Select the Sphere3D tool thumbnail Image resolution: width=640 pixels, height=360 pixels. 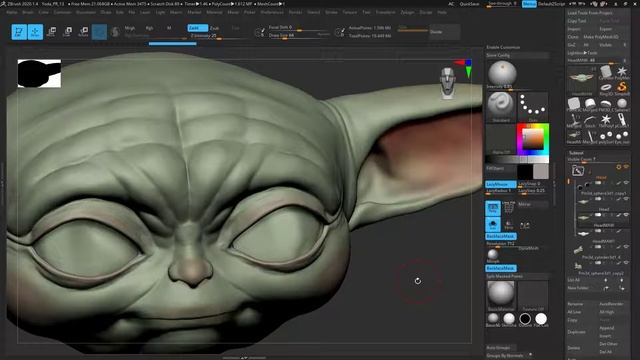[622, 104]
